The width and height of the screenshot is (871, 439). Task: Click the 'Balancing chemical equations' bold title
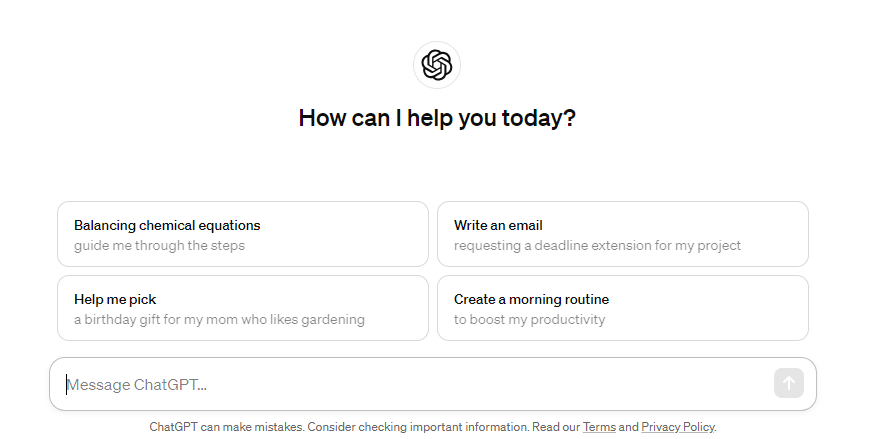pyautogui.click(x=167, y=225)
